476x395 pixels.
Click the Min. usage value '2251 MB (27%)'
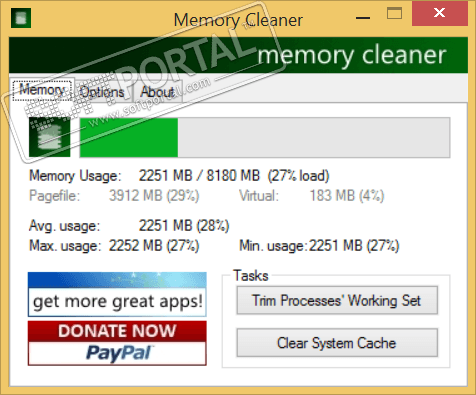(354, 246)
